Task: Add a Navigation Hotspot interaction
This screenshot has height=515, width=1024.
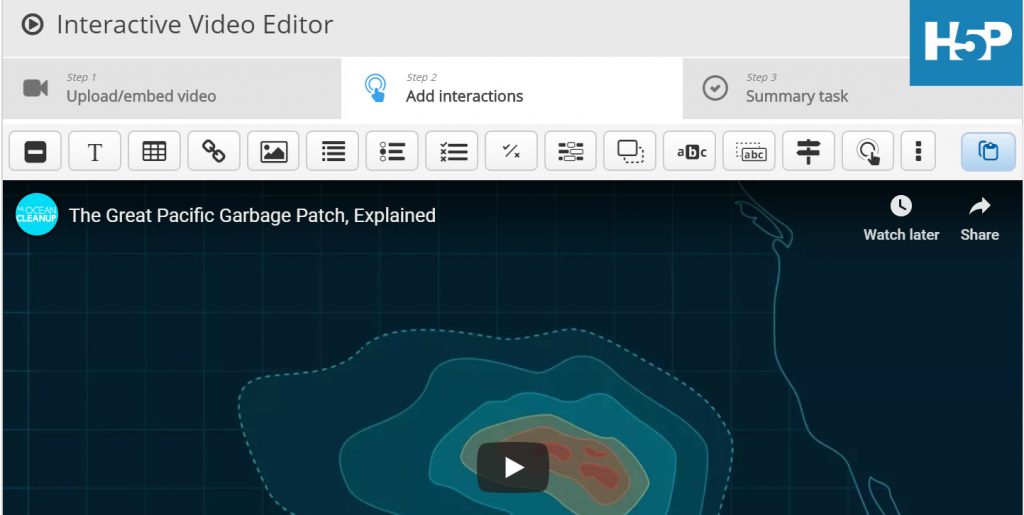Action: coord(868,151)
